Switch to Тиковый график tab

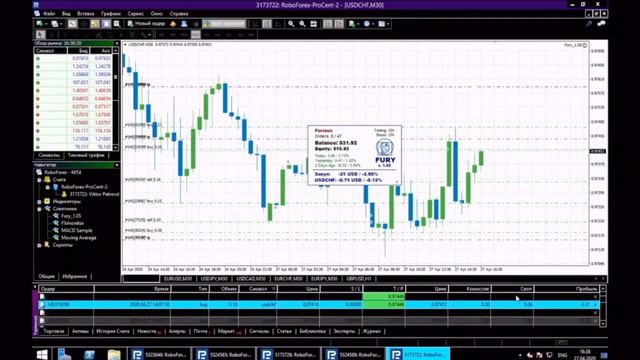tap(86, 155)
